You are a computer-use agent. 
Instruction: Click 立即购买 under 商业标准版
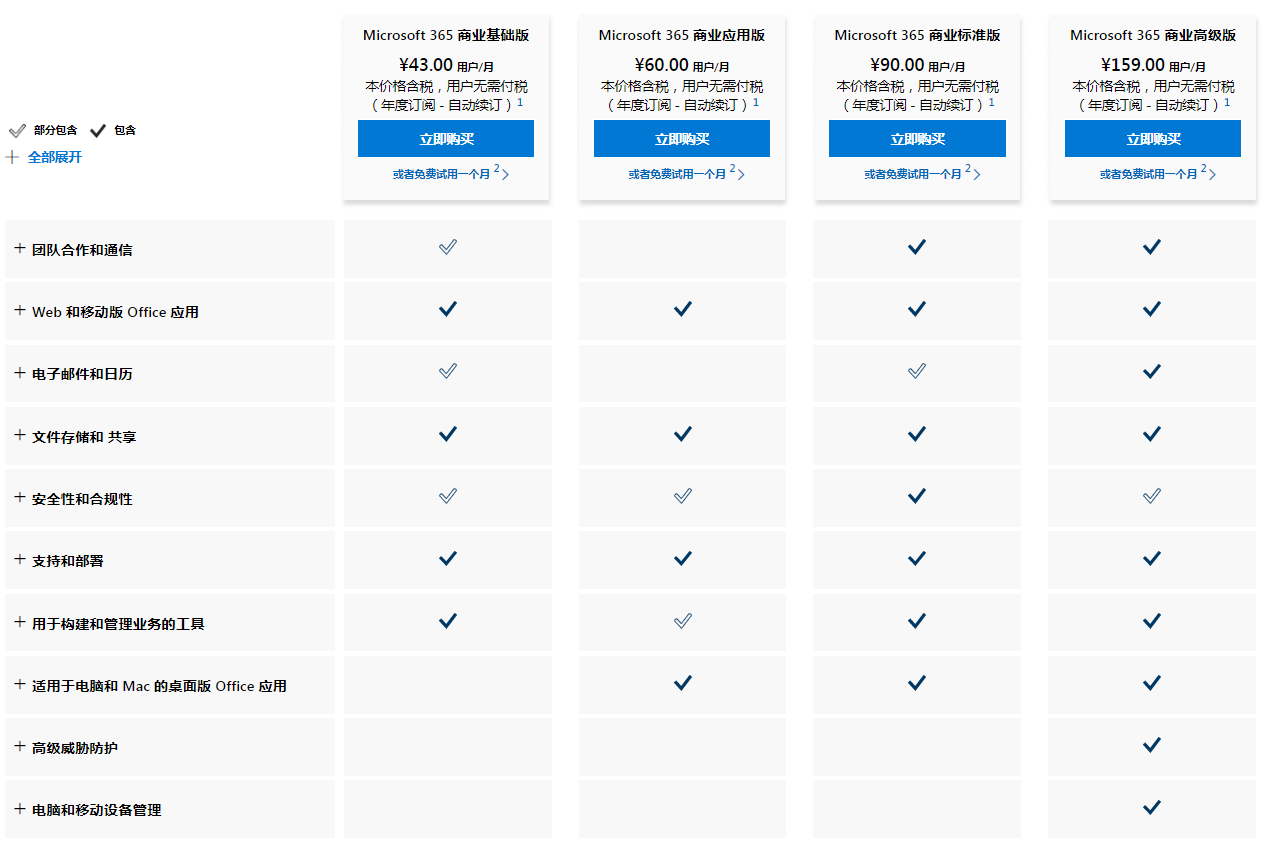pyautogui.click(x=917, y=139)
